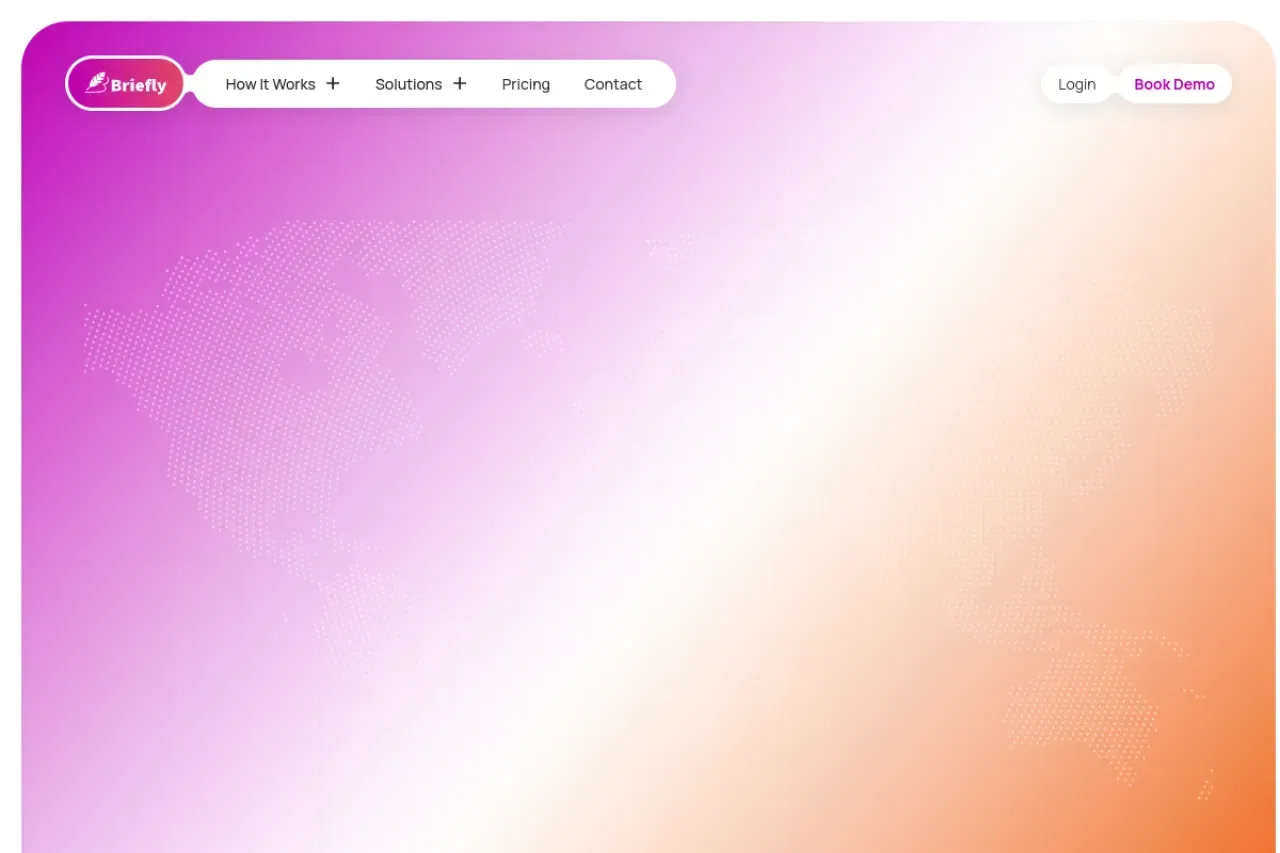This screenshot has height=853, width=1280.
Task: Open the How It Works menu
Action: (x=270, y=84)
